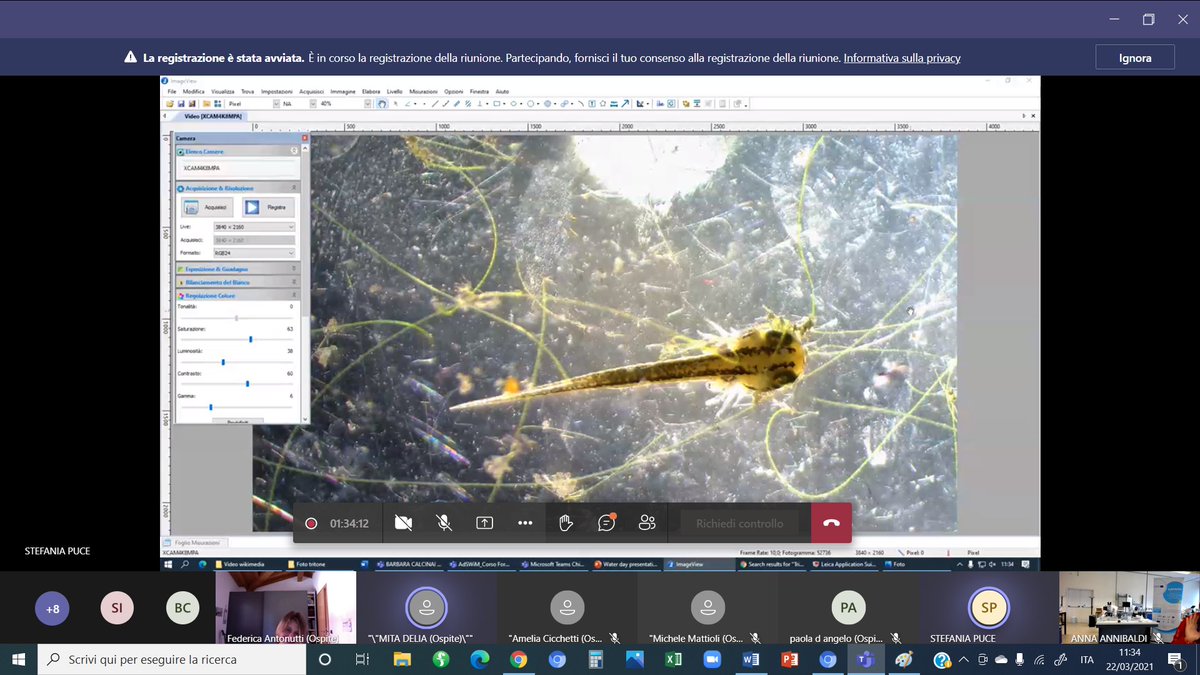1200x675 pixels.
Task: Open the notification center icon
Action: coord(1175,660)
